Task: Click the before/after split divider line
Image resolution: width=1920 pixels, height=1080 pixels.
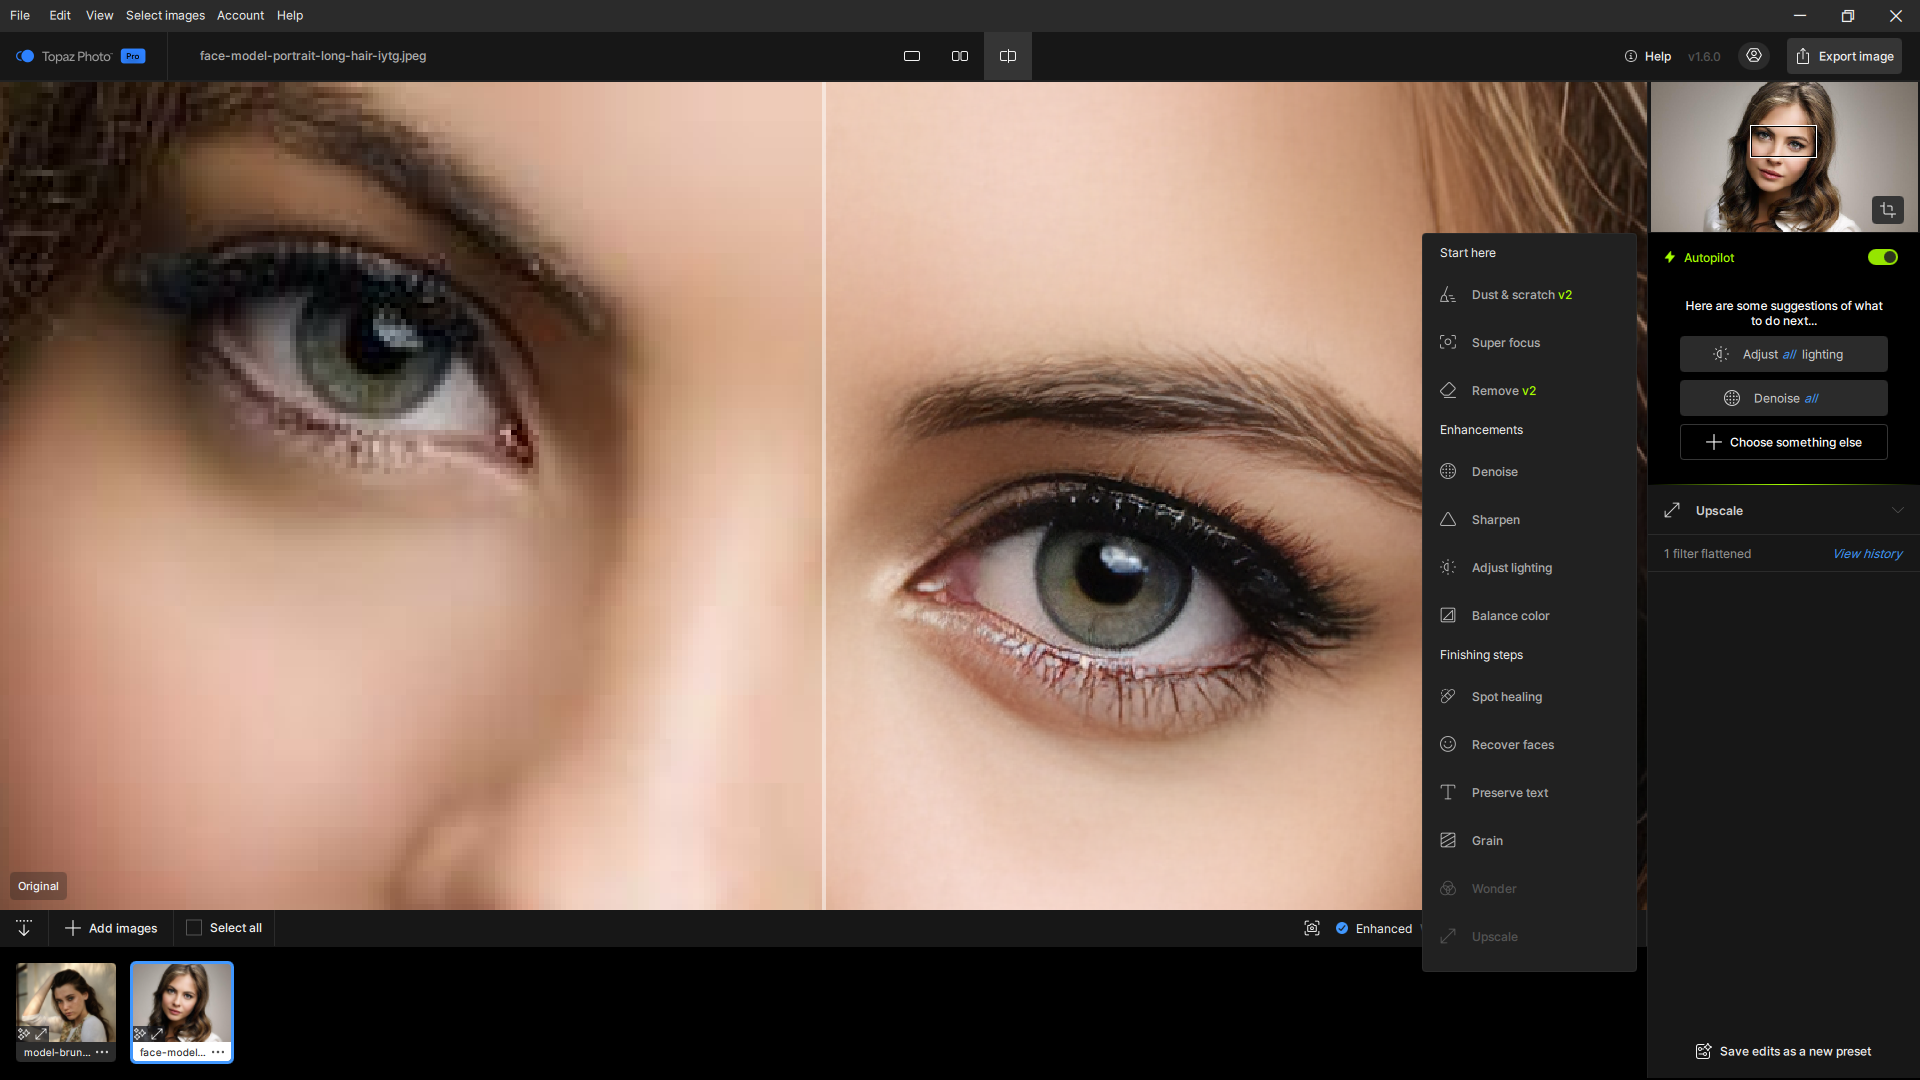Action: tap(824, 496)
